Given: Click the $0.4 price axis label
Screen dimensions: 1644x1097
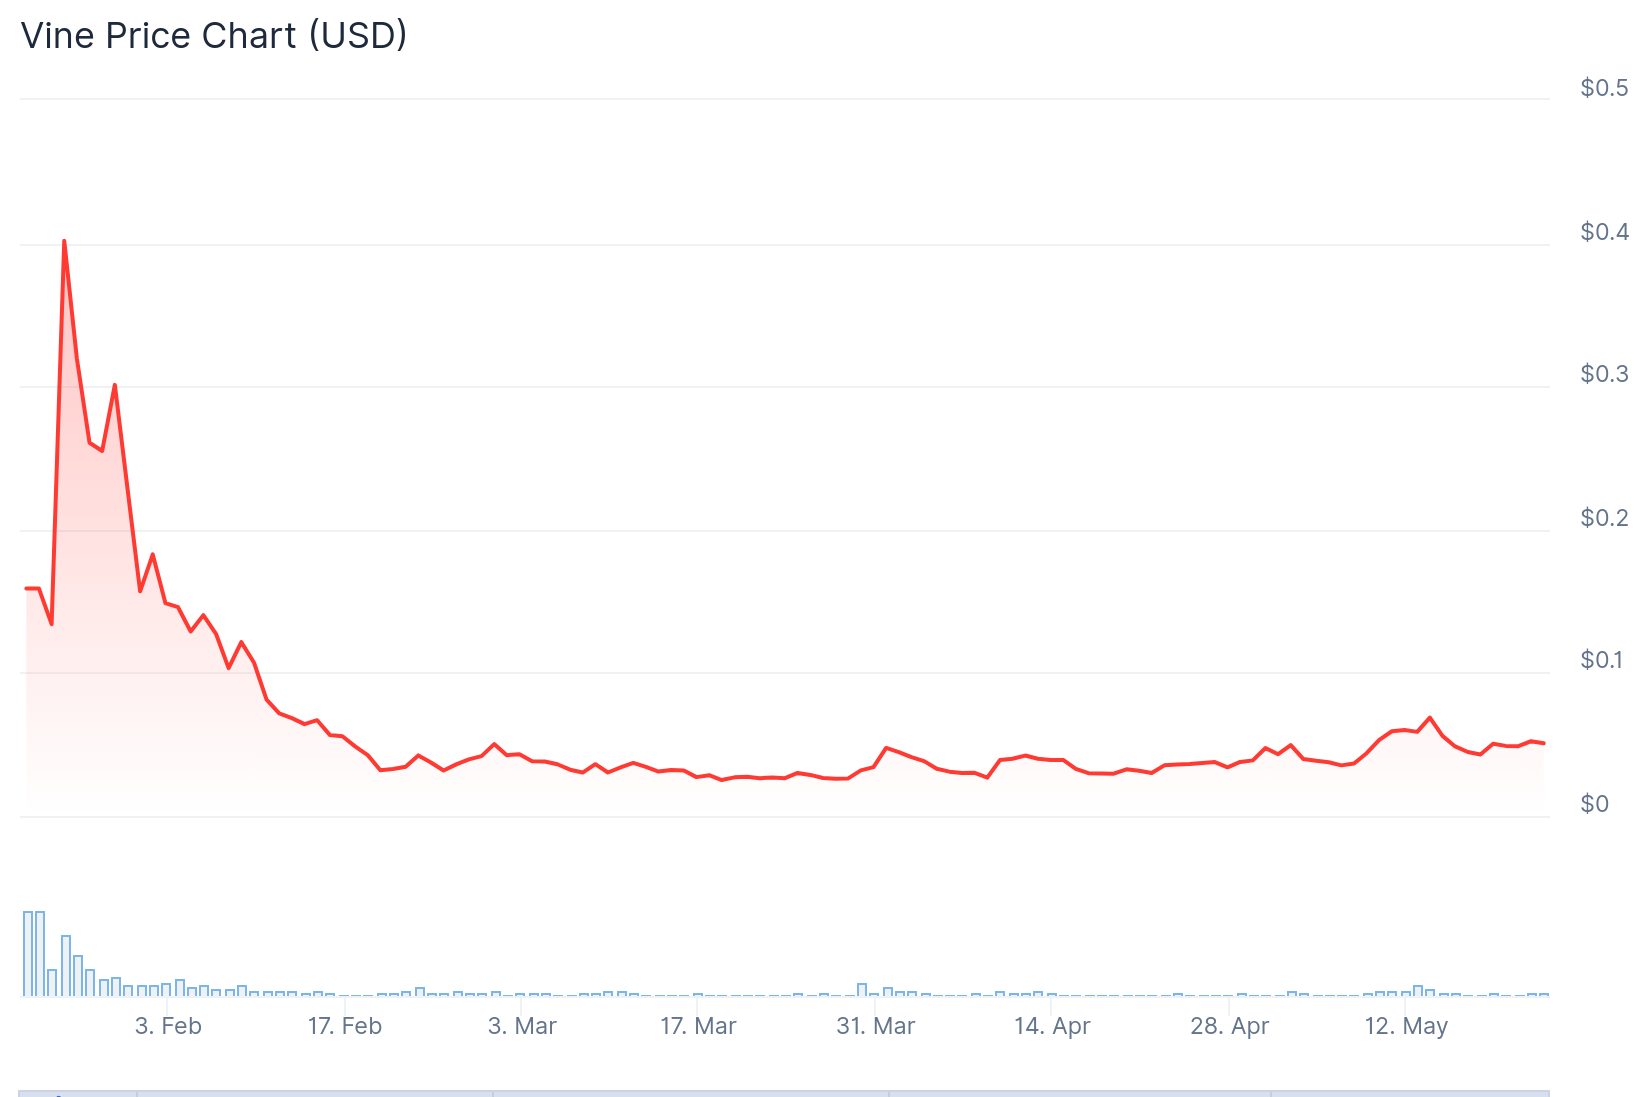Looking at the screenshot, I should [x=1603, y=232].
